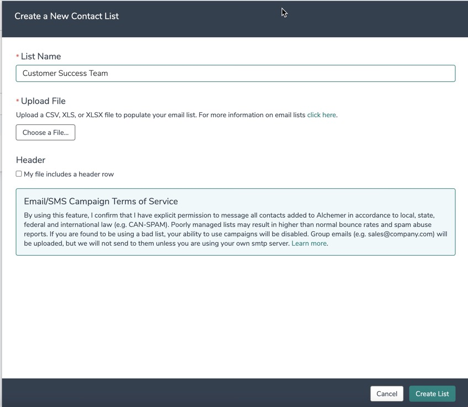The width and height of the screenshot is (468, 407).
Task: Click the List Name text input field
Action: coord(235,73)
